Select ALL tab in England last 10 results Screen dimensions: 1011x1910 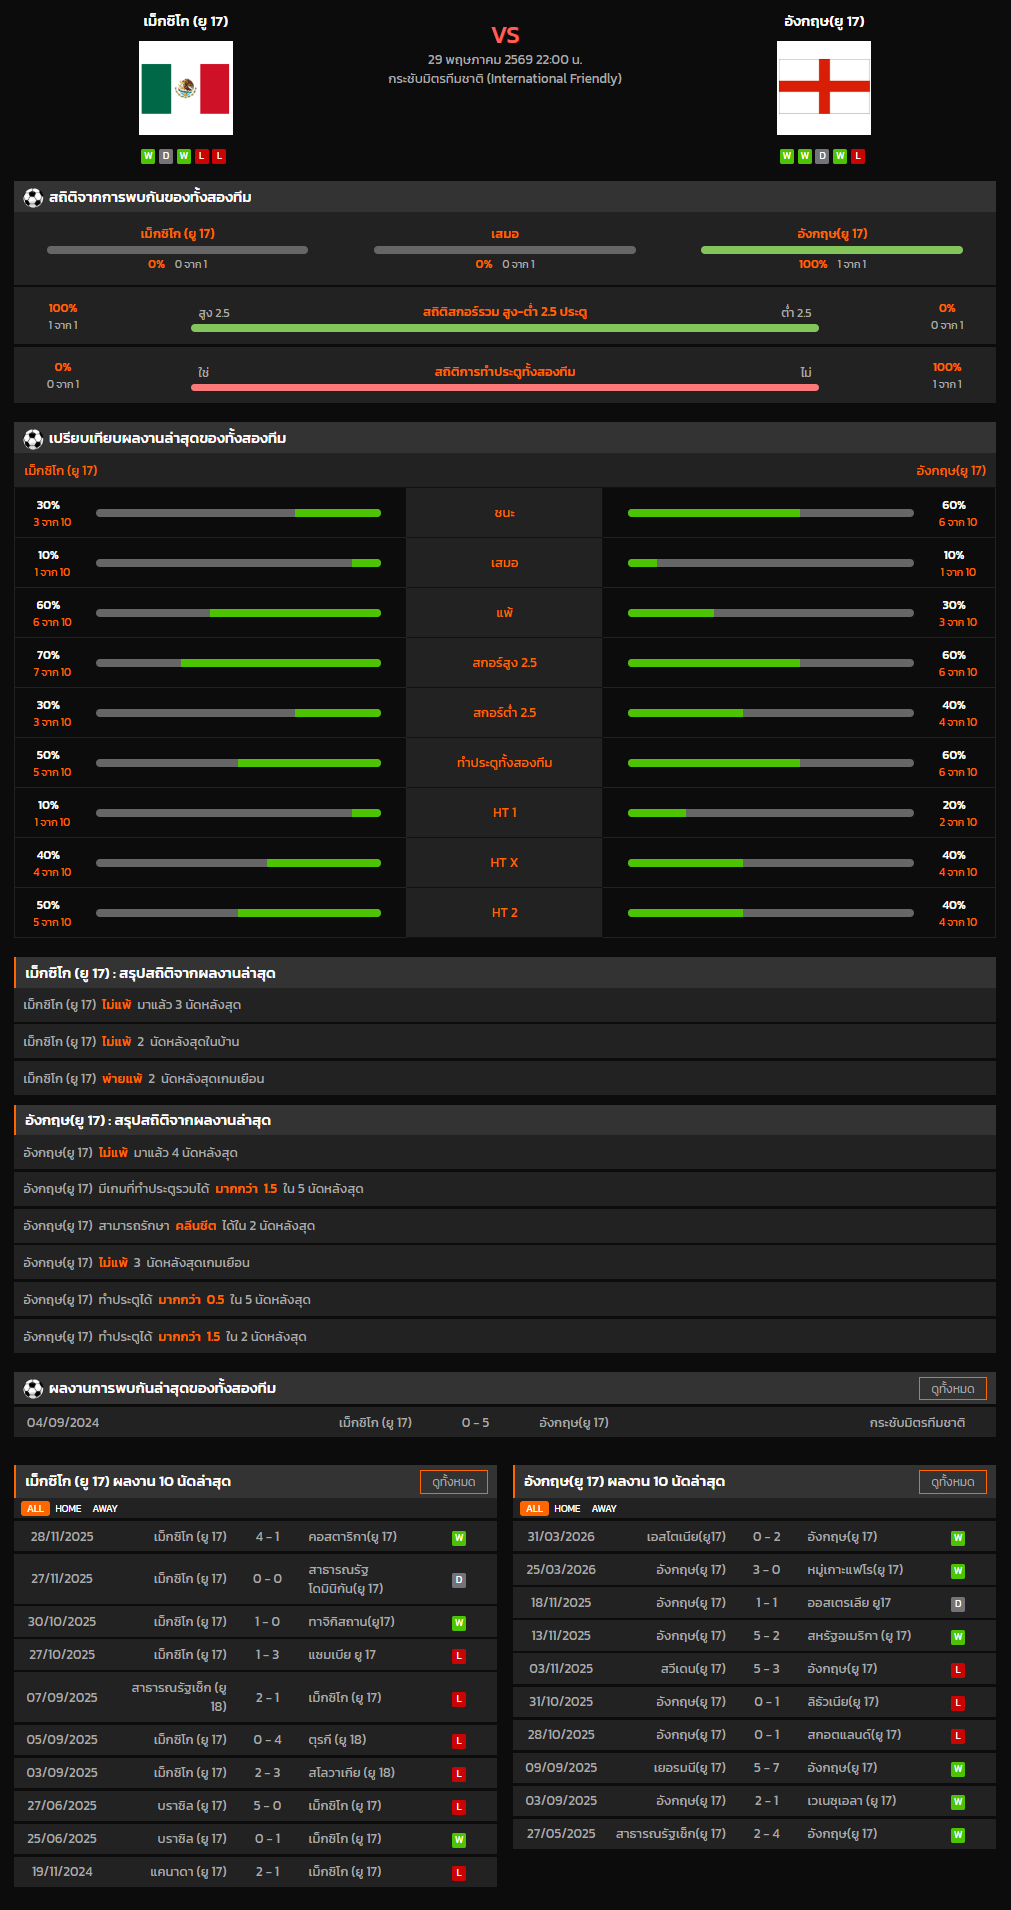(534, 1508)
